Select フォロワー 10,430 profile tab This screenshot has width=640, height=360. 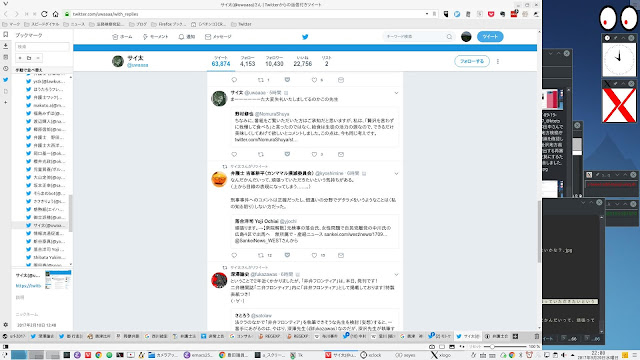(274, 61)
